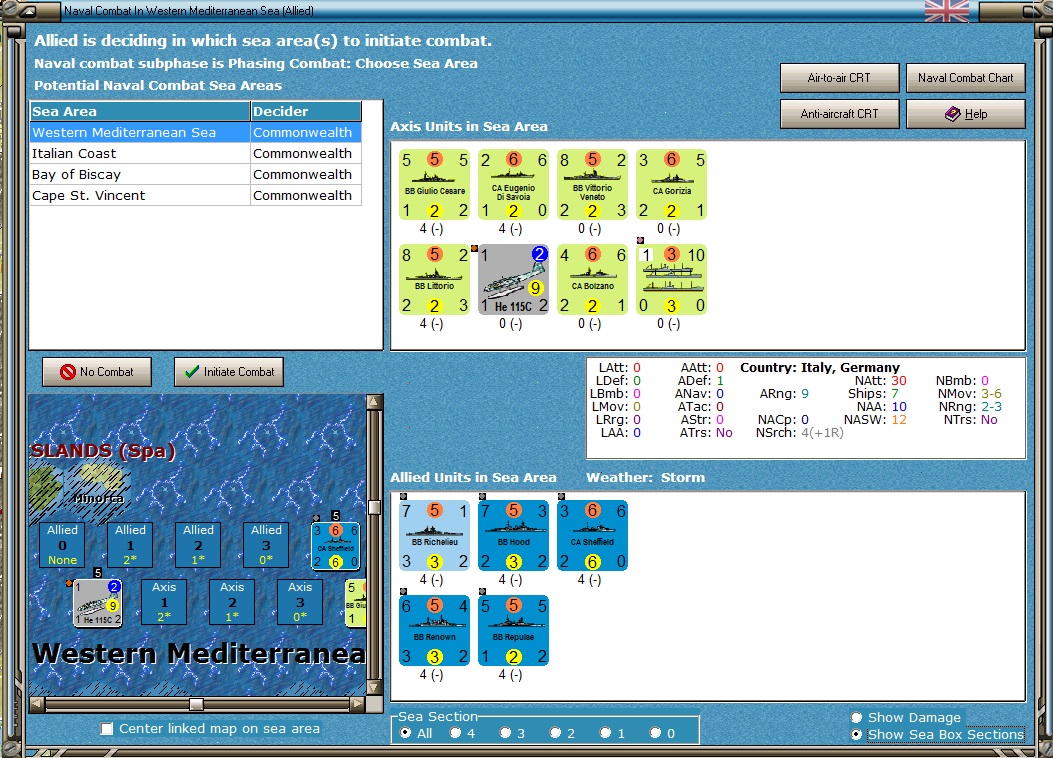Select Bay of Biscay sea area row

195,175
